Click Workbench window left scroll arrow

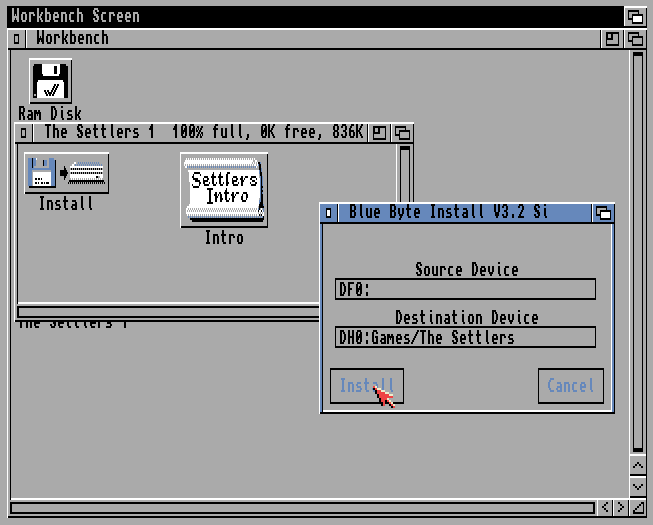tap(605, 507)
